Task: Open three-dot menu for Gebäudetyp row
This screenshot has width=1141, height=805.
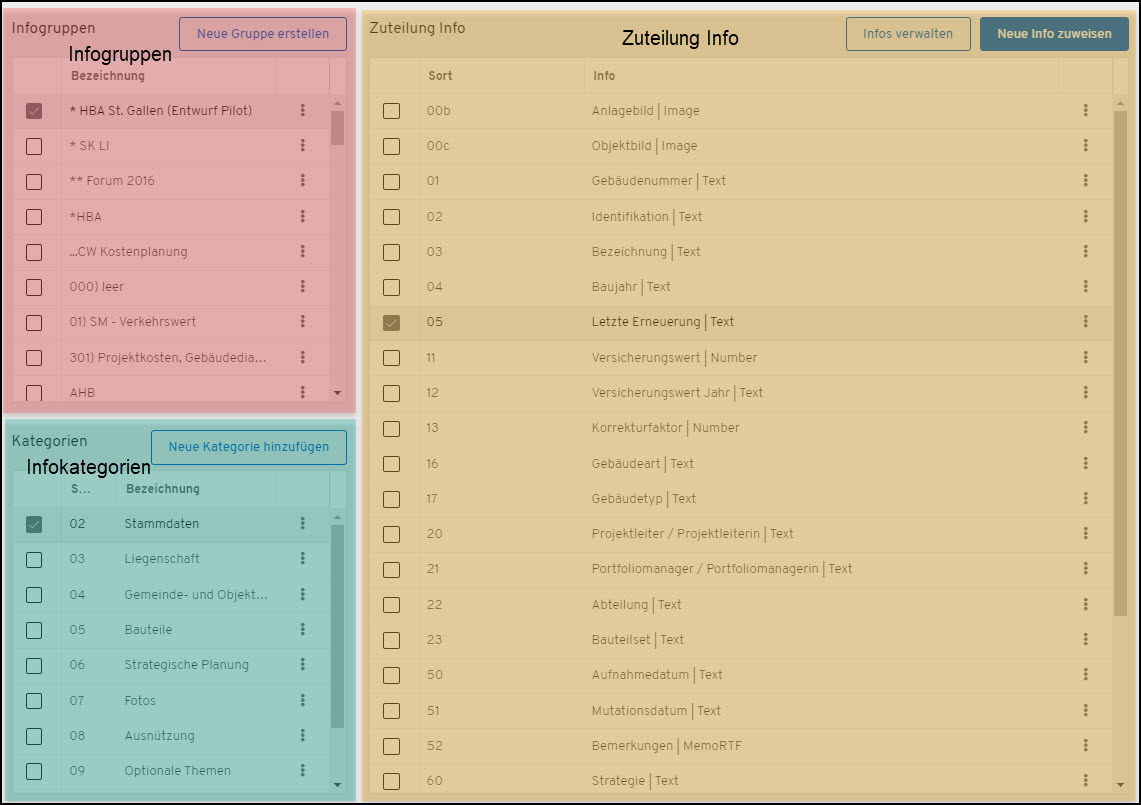Action: [1085, 499]
